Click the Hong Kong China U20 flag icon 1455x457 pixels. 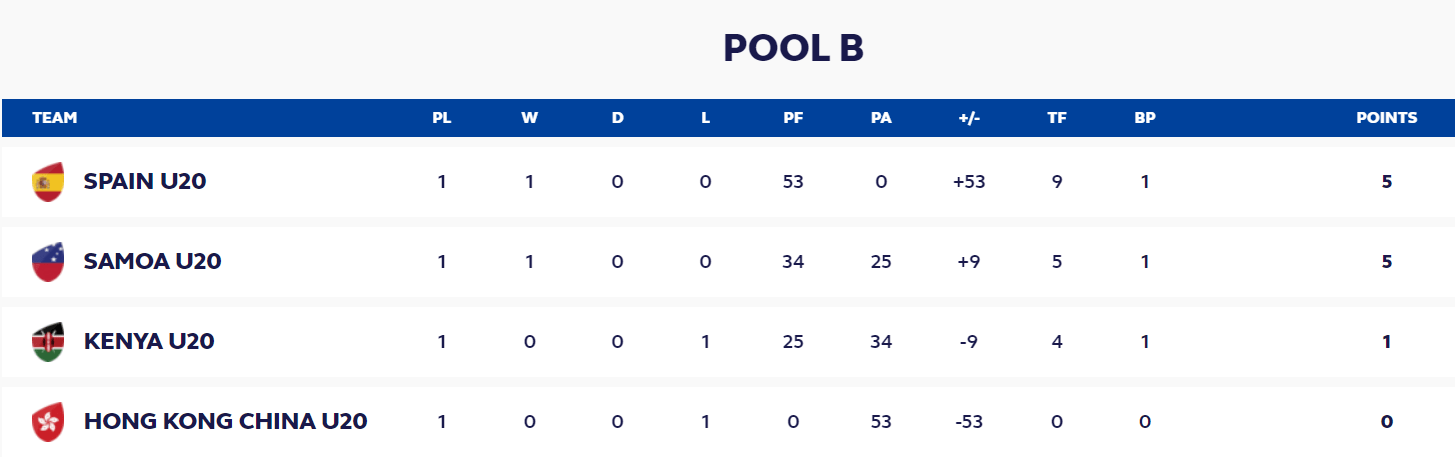48,422
